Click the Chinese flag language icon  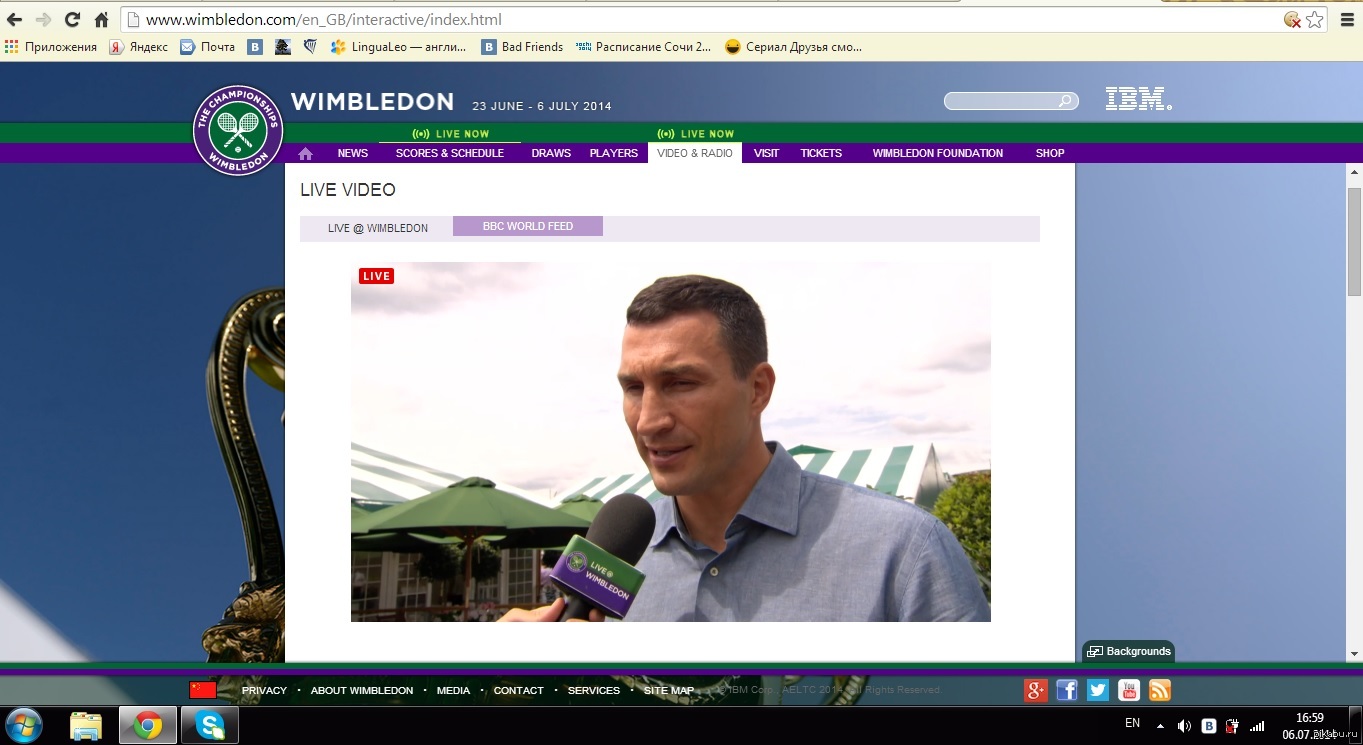203,690
